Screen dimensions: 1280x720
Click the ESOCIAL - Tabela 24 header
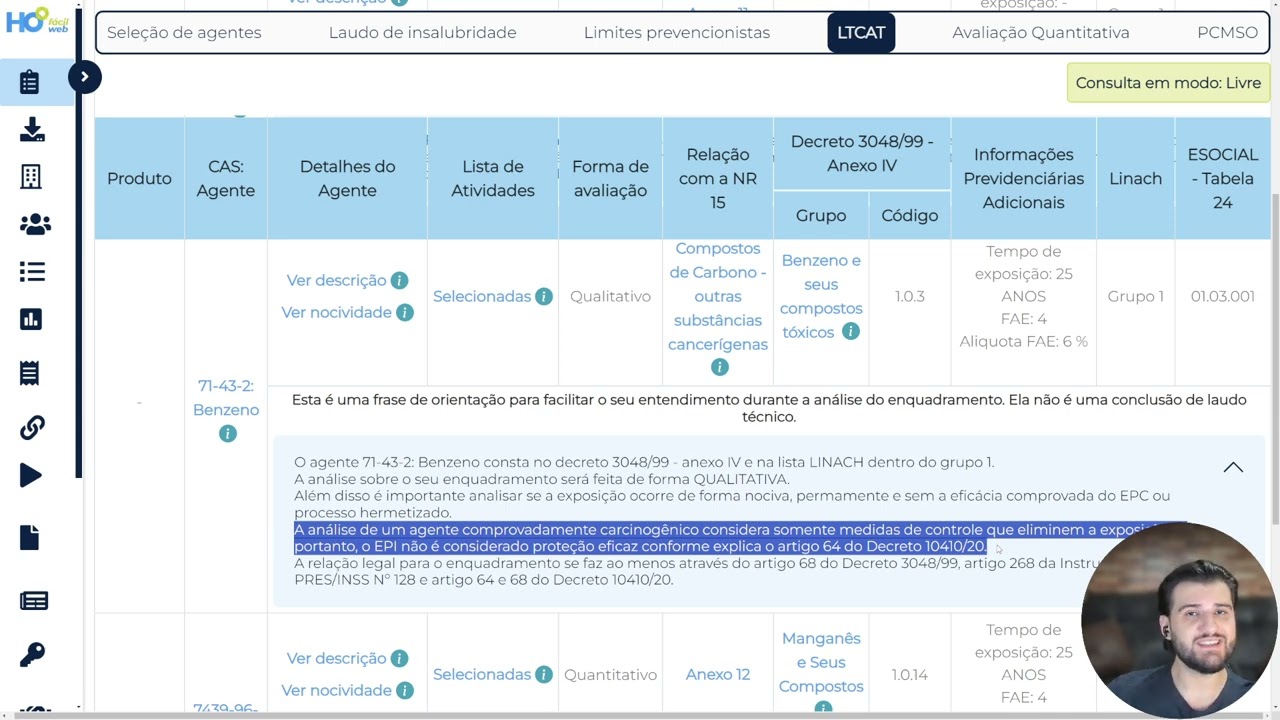pos(1223,179)
